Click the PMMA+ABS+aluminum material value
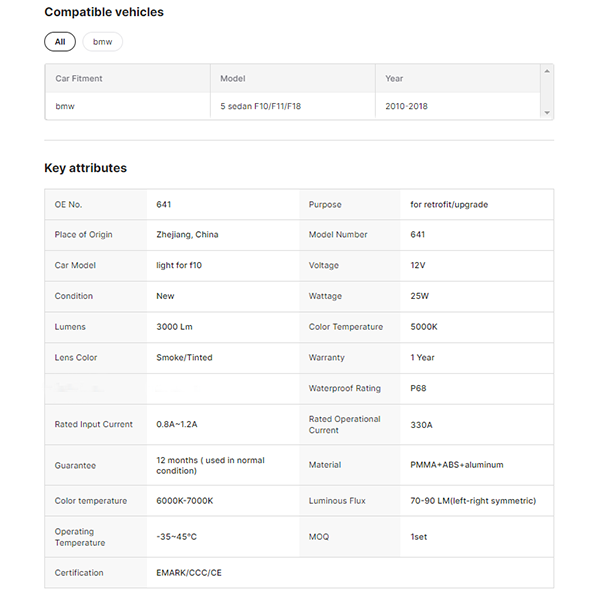 456,465
